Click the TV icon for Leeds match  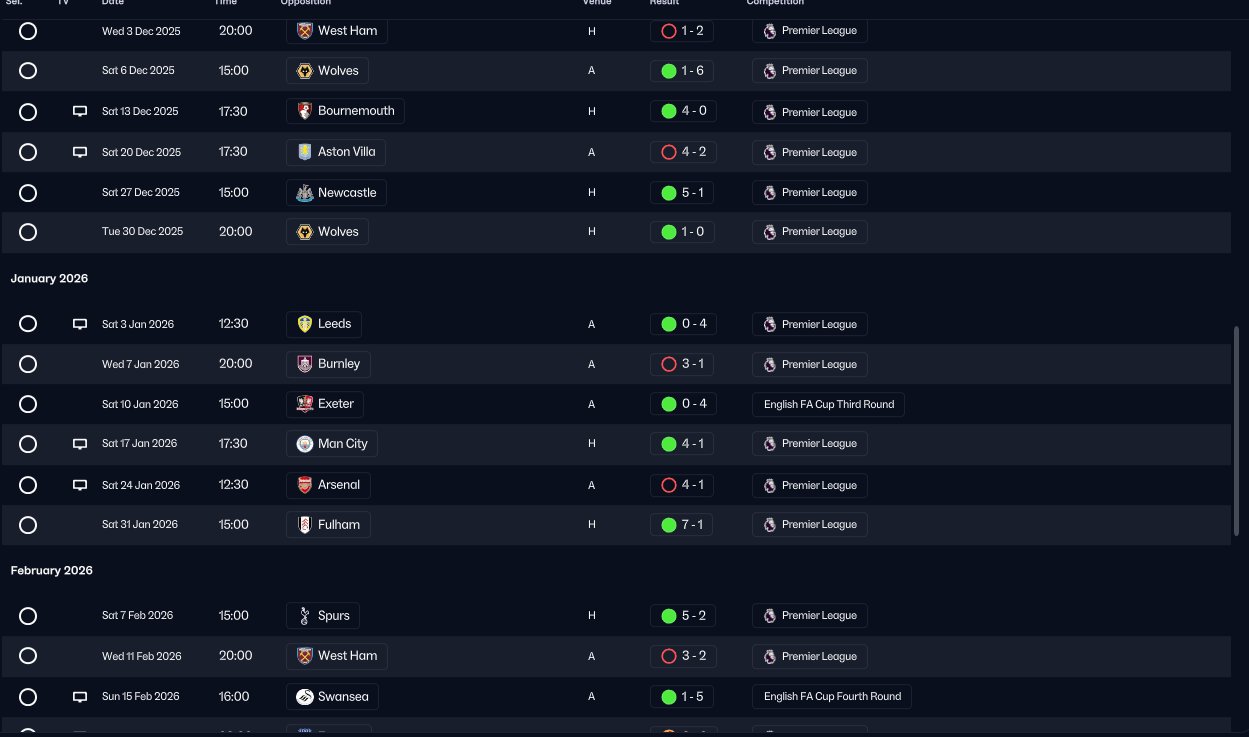[80, 325]
